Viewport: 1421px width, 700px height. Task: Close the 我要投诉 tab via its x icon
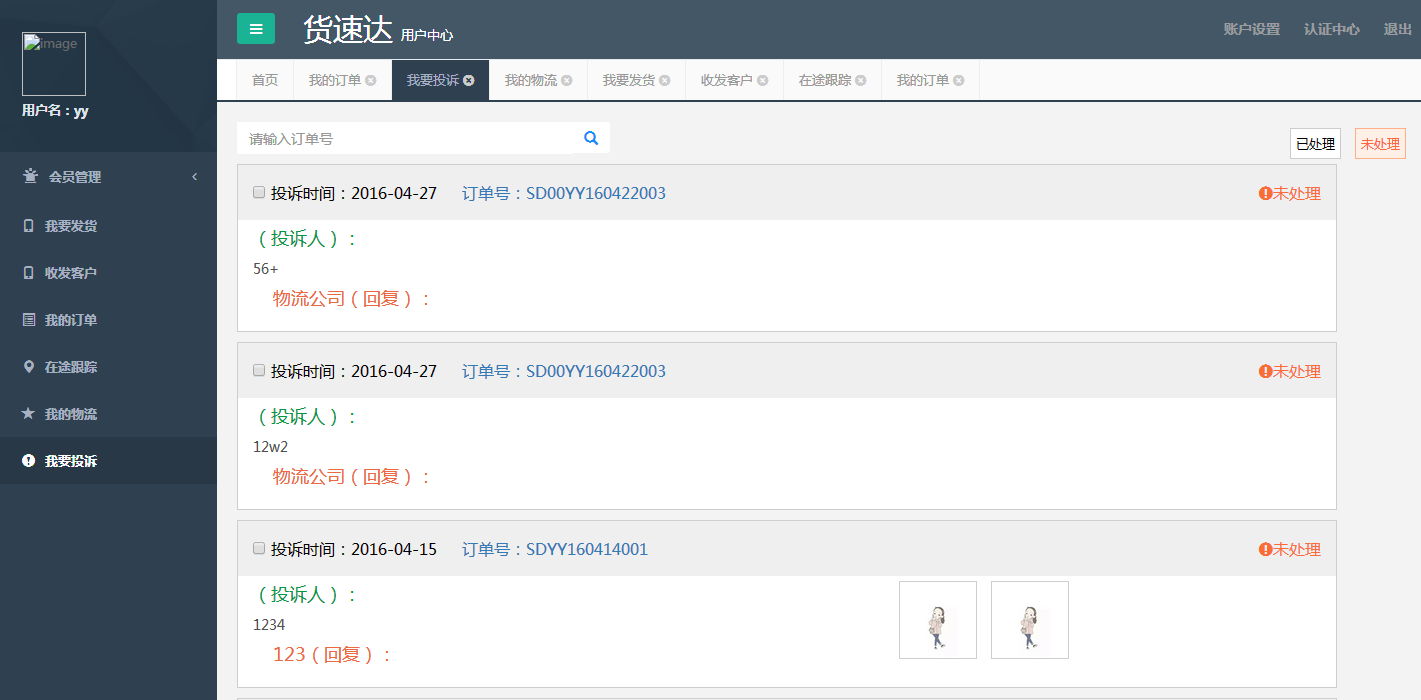tap(469, 81)
